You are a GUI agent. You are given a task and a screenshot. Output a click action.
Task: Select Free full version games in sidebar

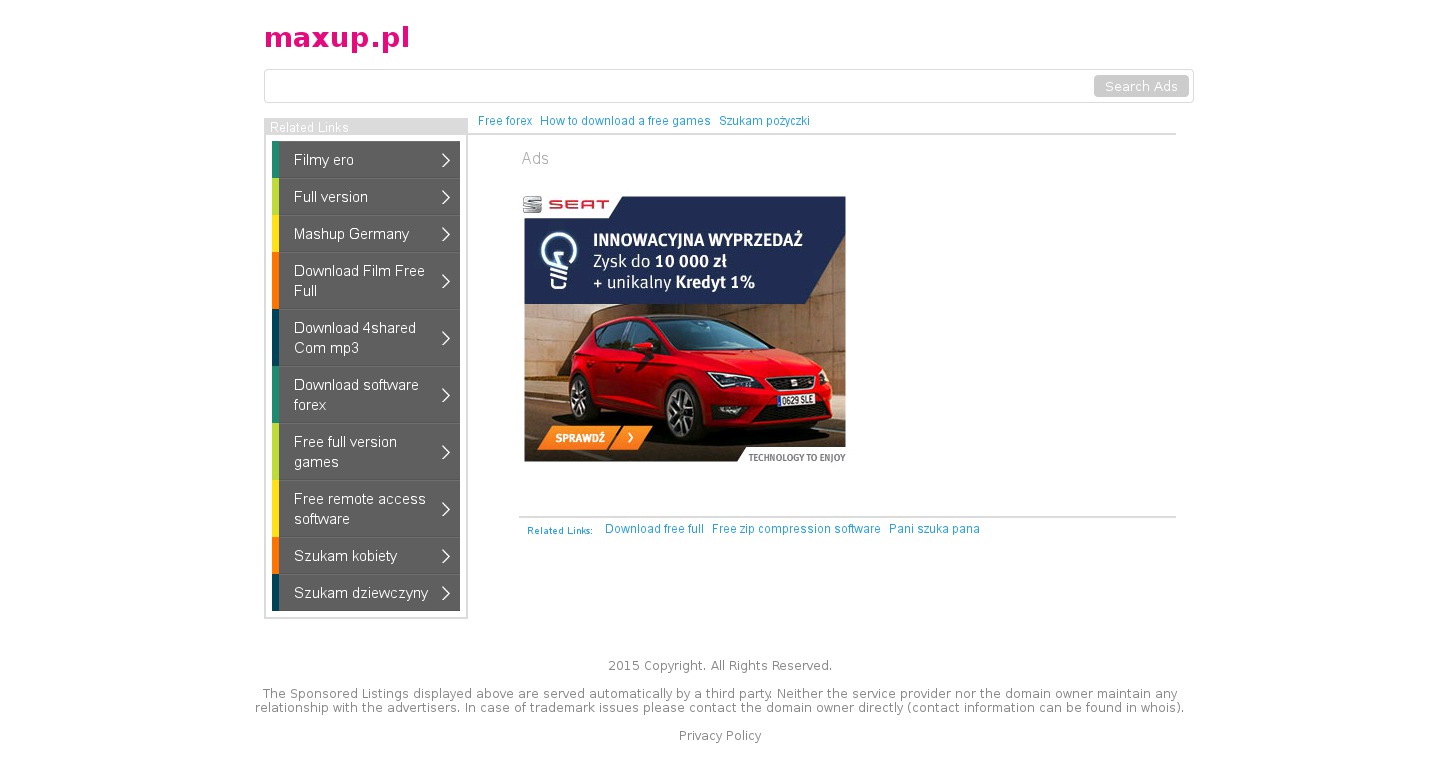345,452
